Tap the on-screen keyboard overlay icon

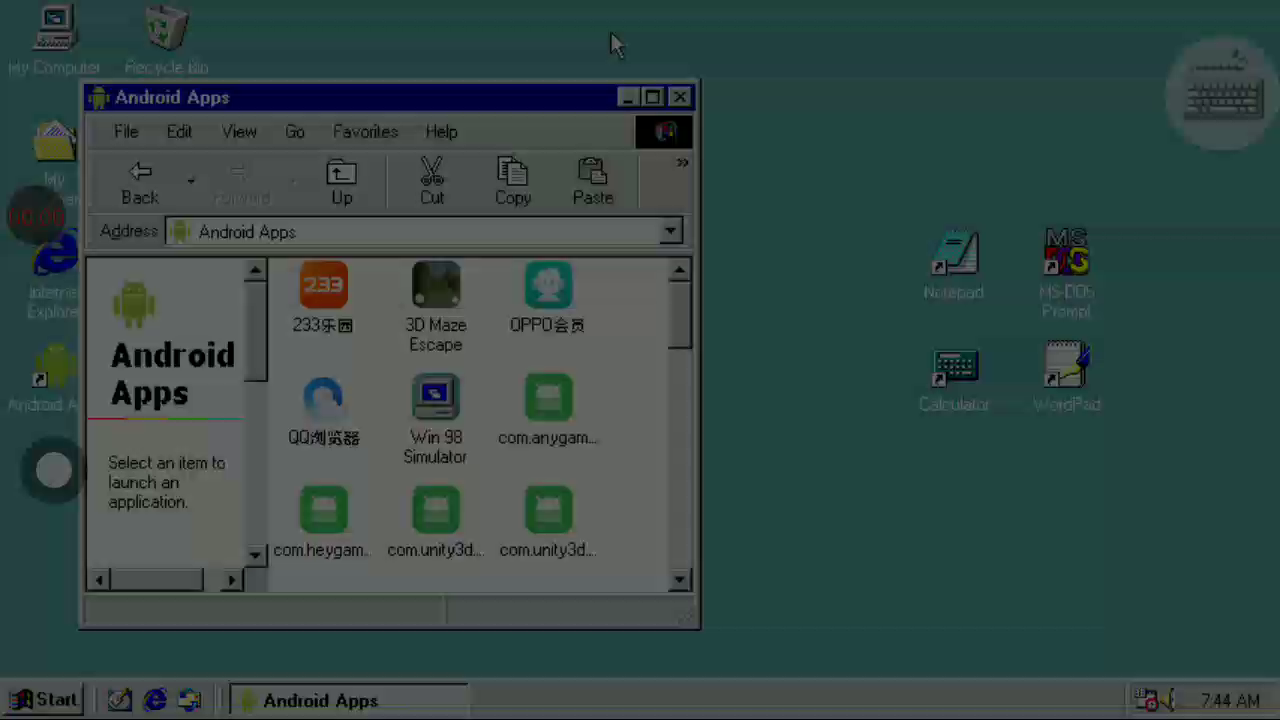(x=1223, y=96)
